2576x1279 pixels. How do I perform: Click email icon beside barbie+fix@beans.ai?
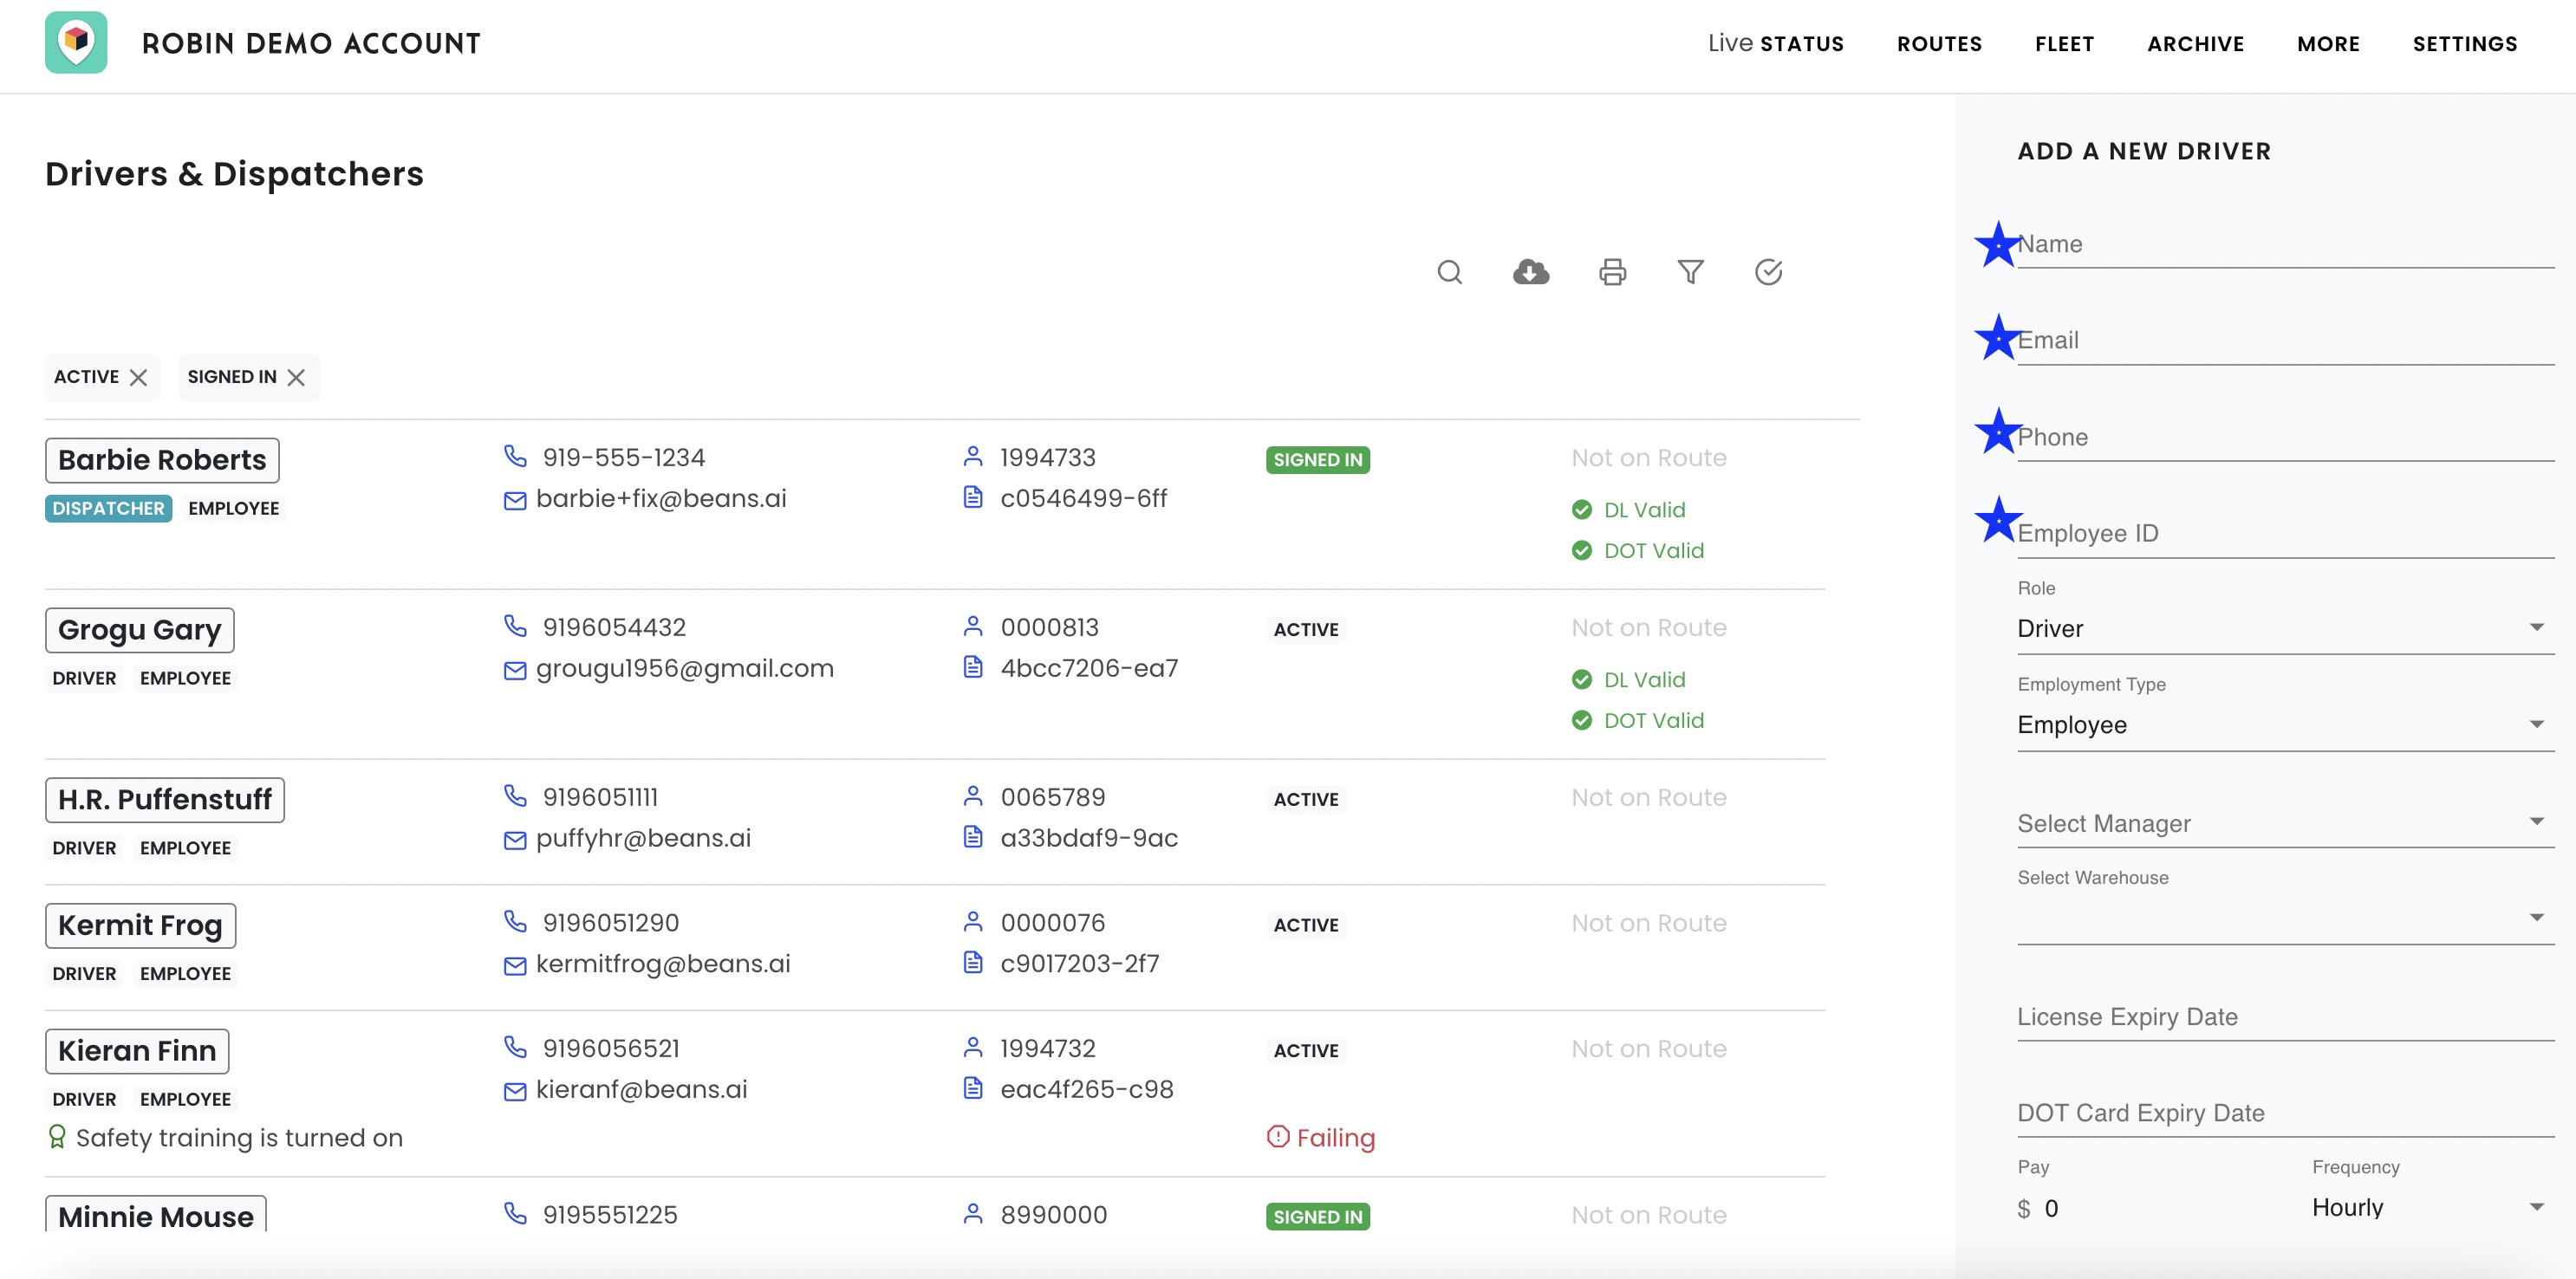point(515,500)
